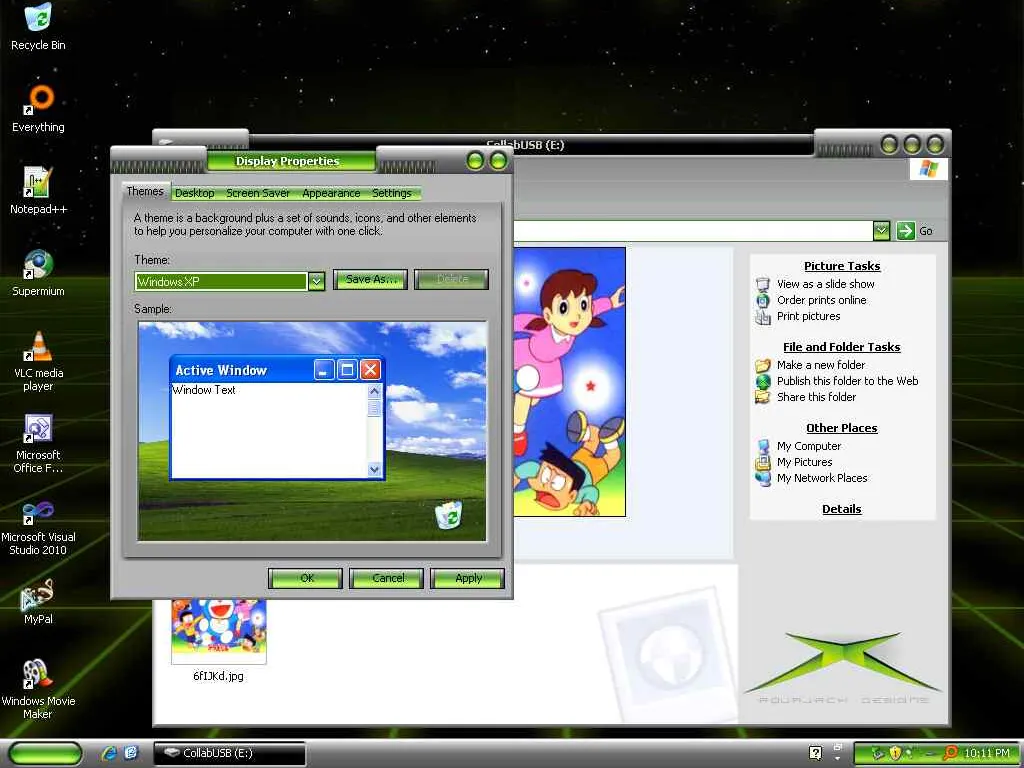Click the large cartoon picture preview
The image size is (1024, 768).
click(x=569, y=382)
